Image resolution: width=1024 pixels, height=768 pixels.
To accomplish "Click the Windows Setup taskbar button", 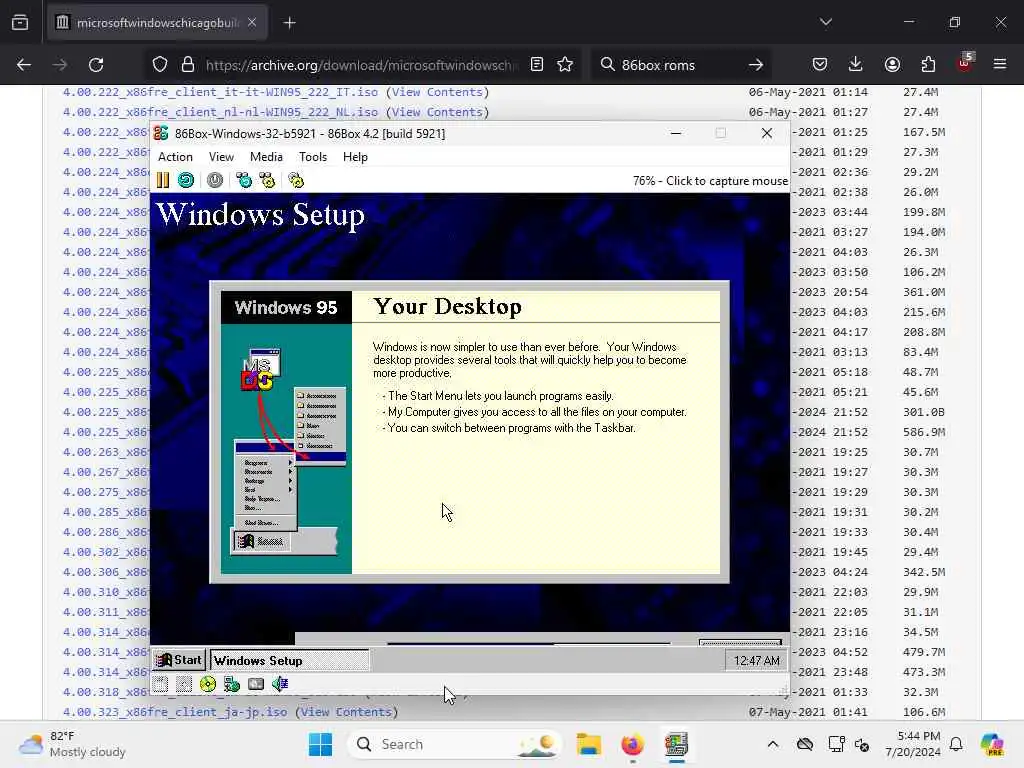I will coord(289,660).
